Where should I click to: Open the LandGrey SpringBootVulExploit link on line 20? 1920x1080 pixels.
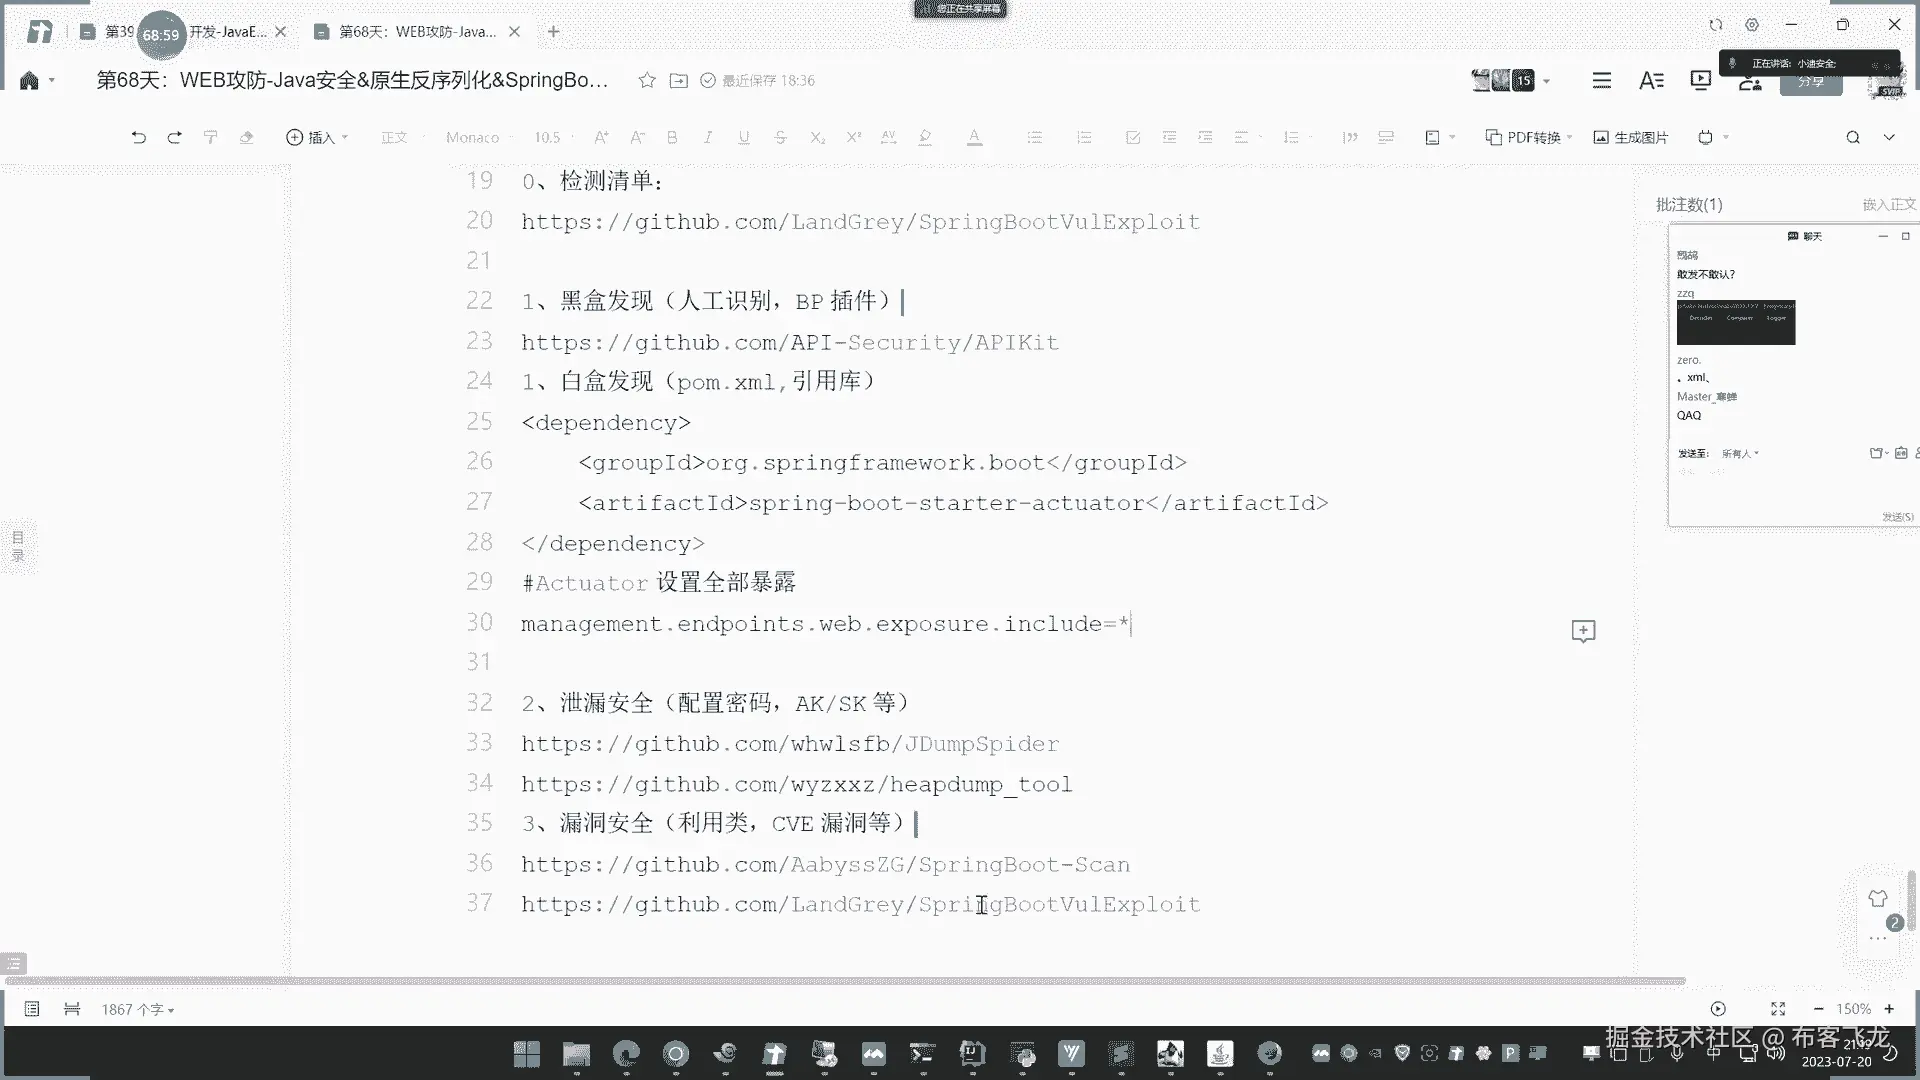pos(860,222)
